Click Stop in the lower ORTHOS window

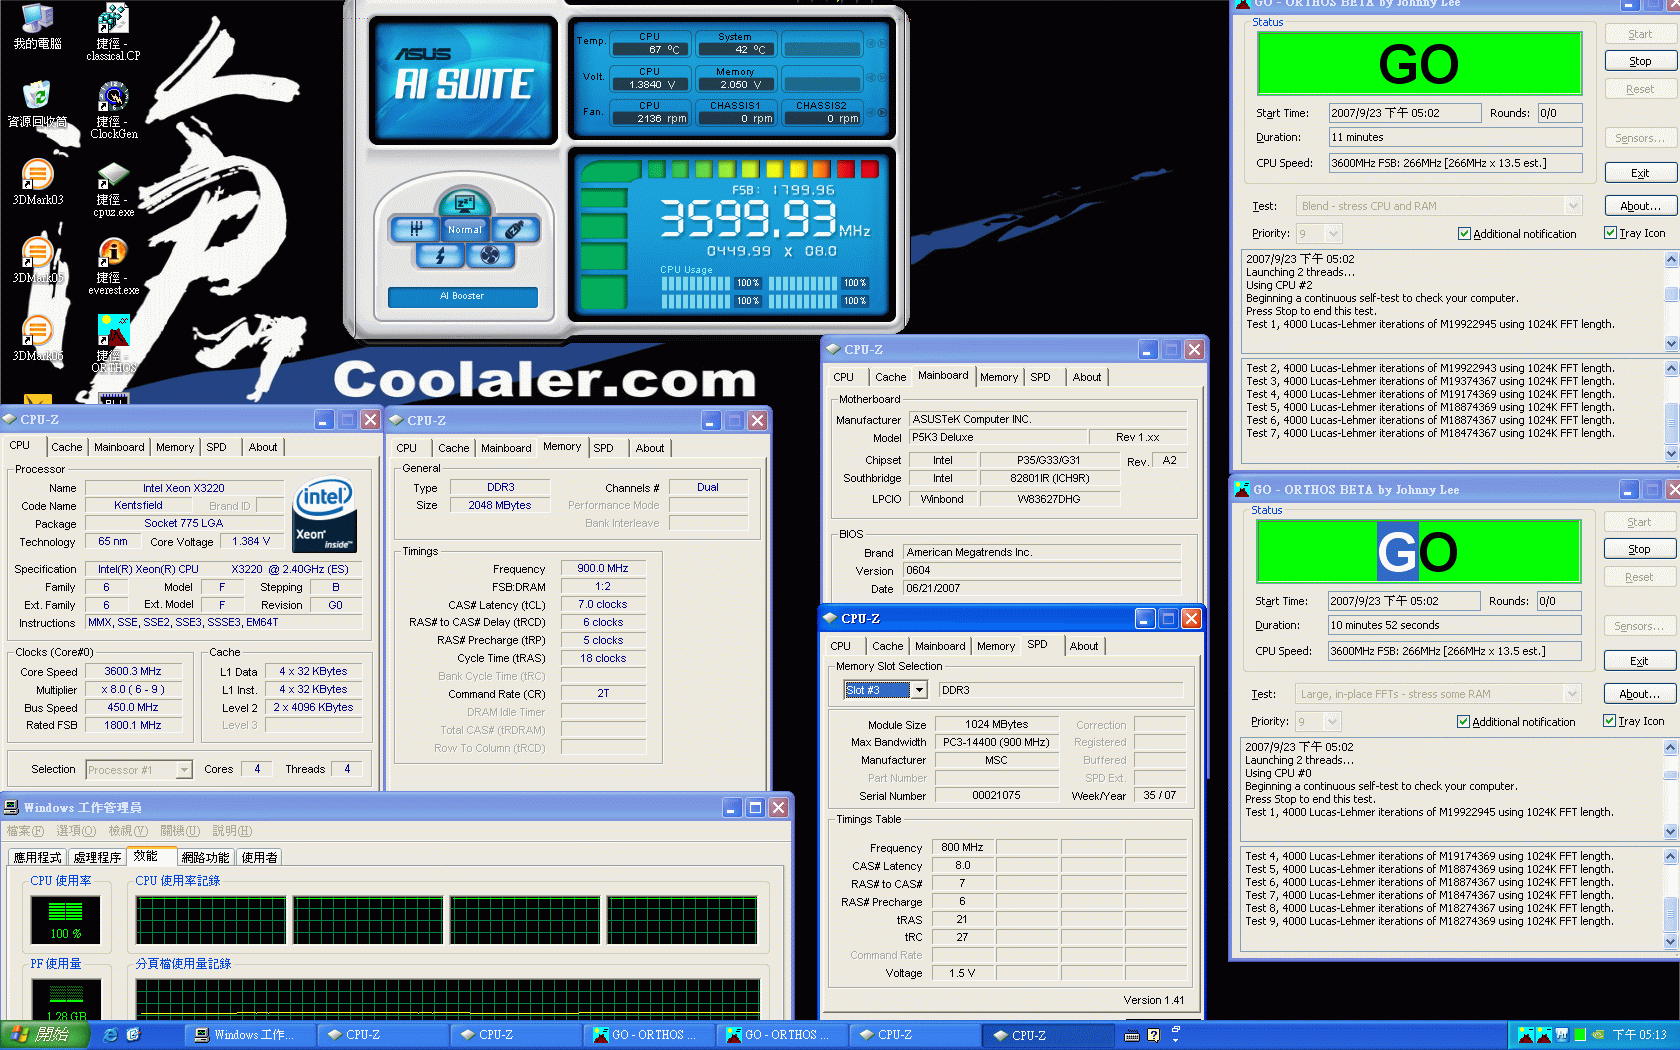tap(1639, 549)
